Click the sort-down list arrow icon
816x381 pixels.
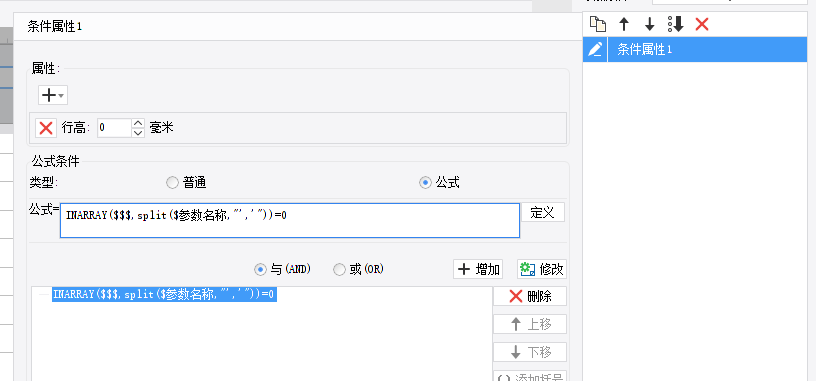tap(675, 24)
